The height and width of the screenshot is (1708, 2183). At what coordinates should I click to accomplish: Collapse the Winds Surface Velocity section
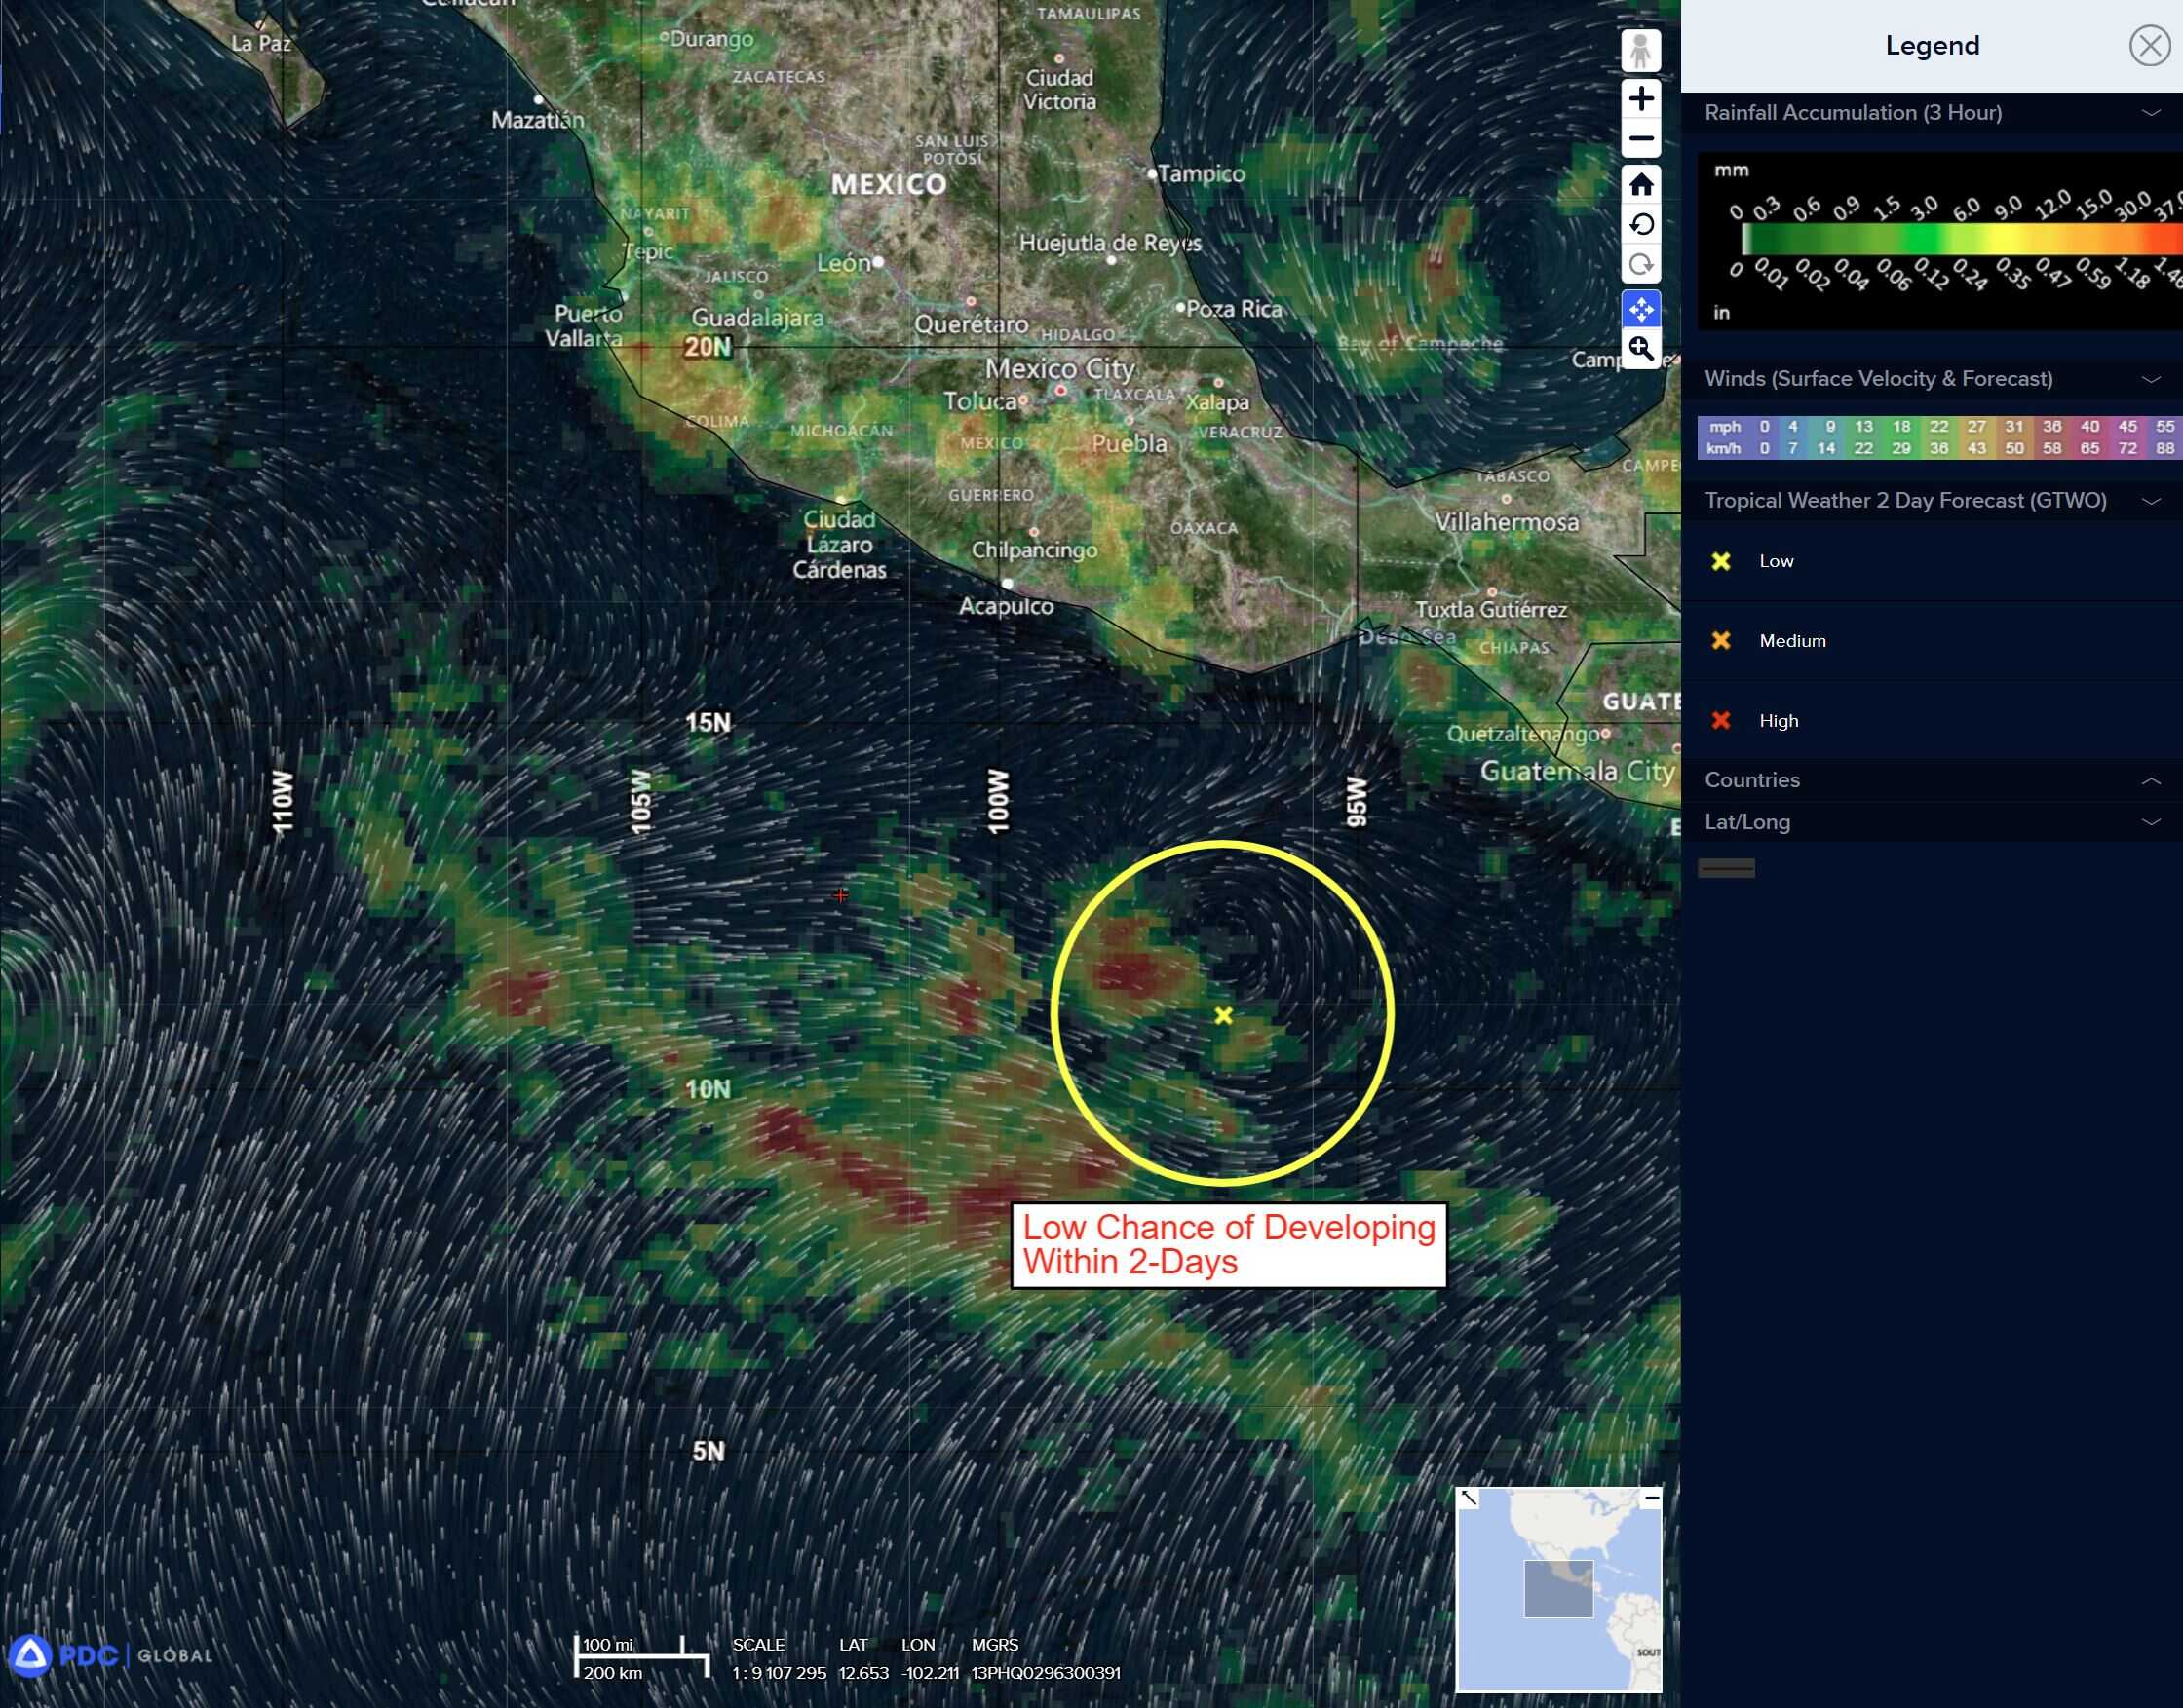tap(2150, 379)
